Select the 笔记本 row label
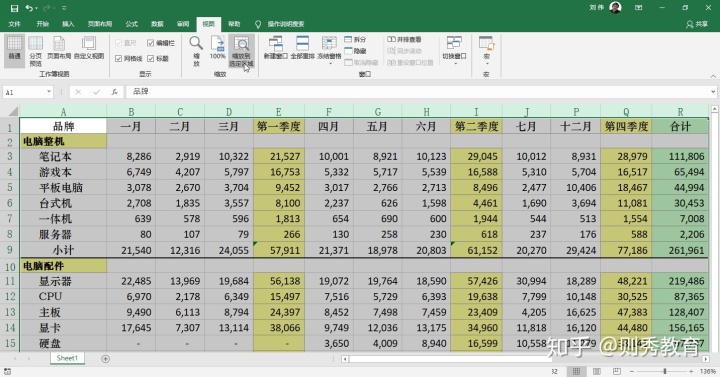This screenshot has width=720, height=377. click(63, 157)
